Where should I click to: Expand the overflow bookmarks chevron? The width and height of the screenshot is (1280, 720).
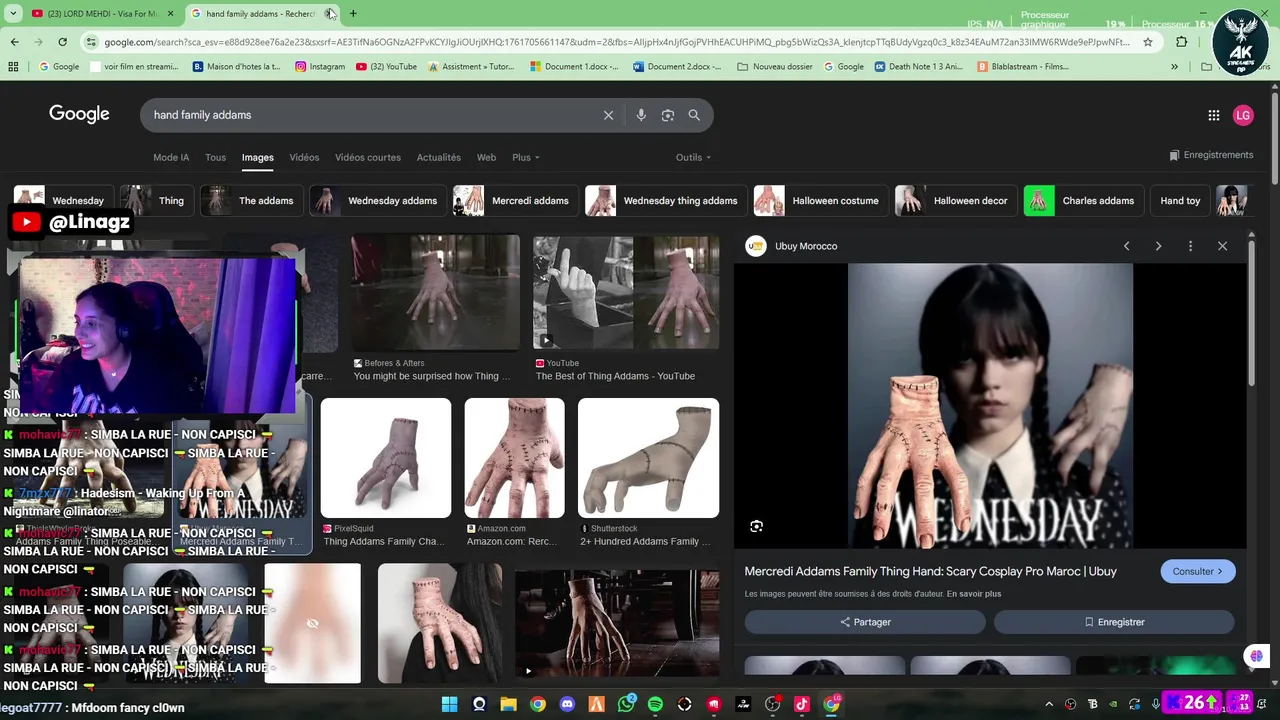tap(1174, 67)
